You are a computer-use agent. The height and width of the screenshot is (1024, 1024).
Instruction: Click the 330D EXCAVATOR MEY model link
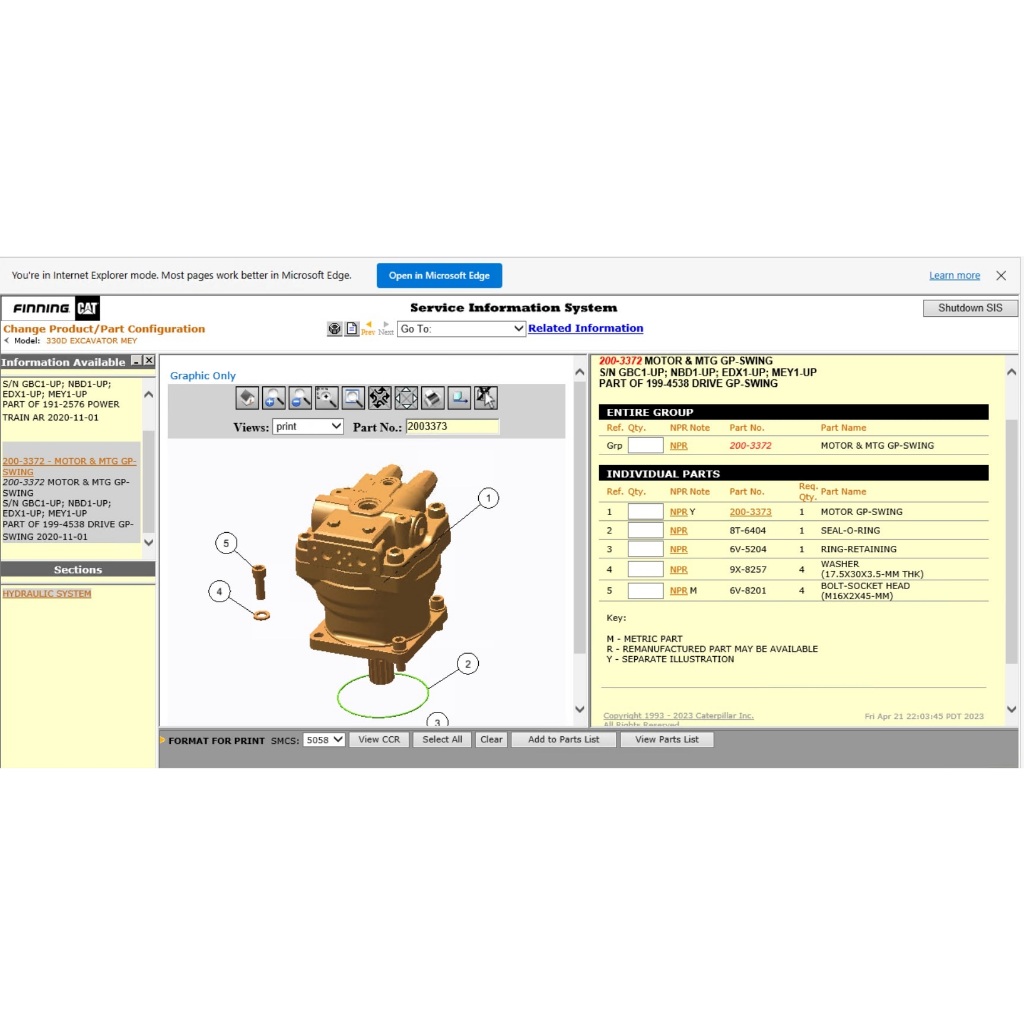pos(91,340)
